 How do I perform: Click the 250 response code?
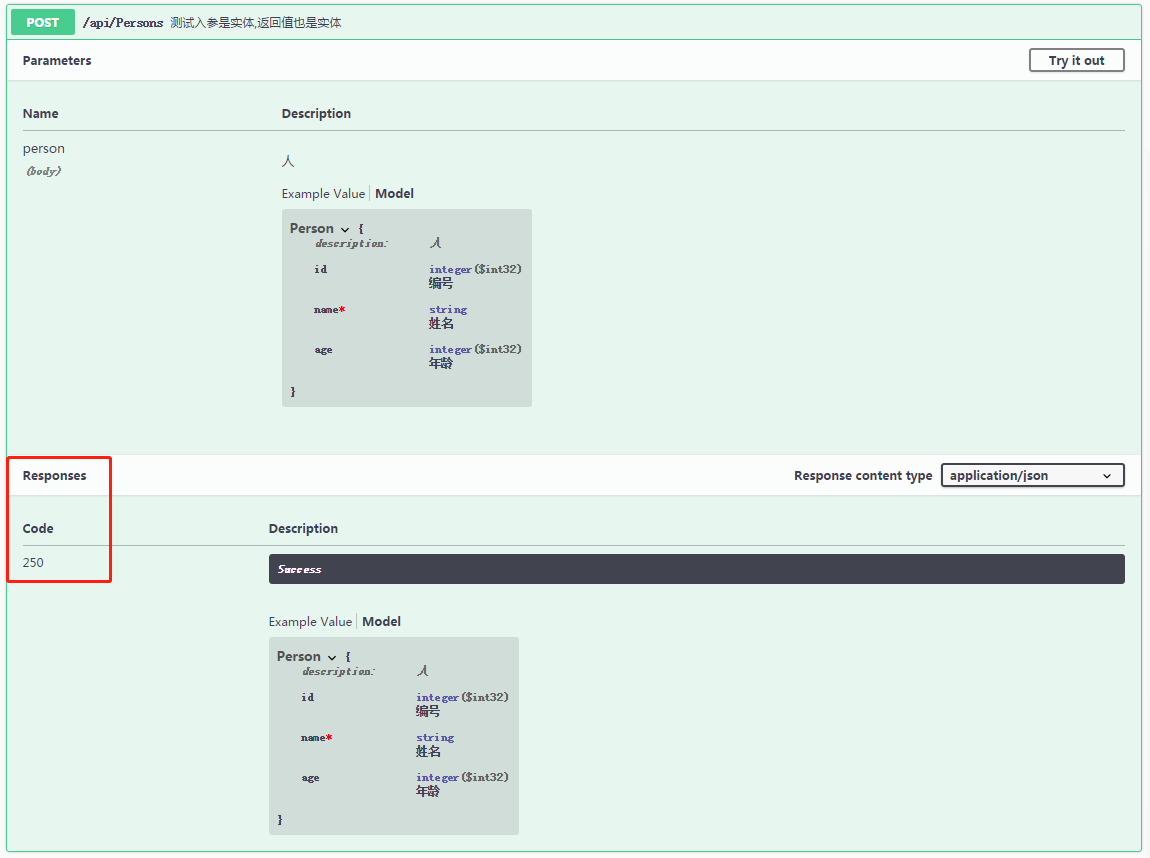click(33, 562)
